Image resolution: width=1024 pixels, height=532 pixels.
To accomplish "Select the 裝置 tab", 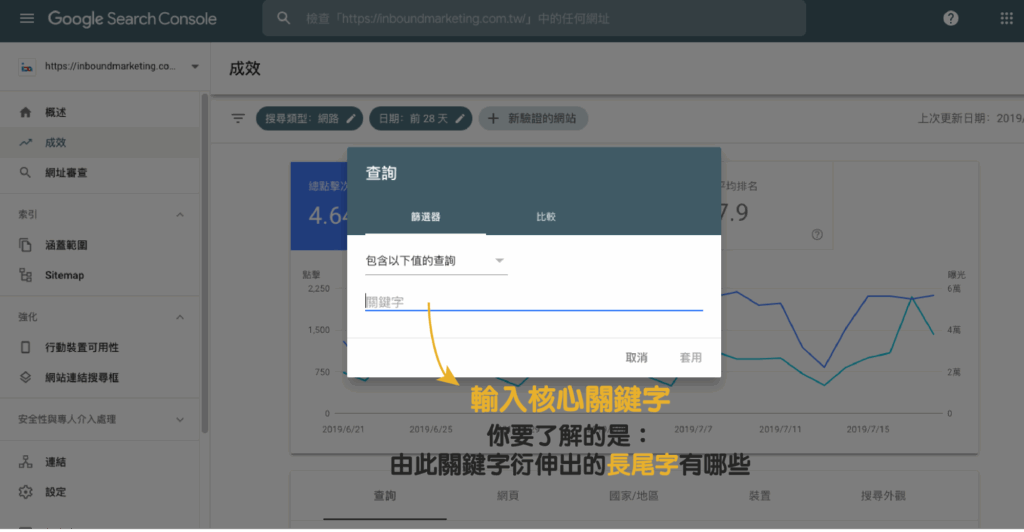I will coord(759,496).
